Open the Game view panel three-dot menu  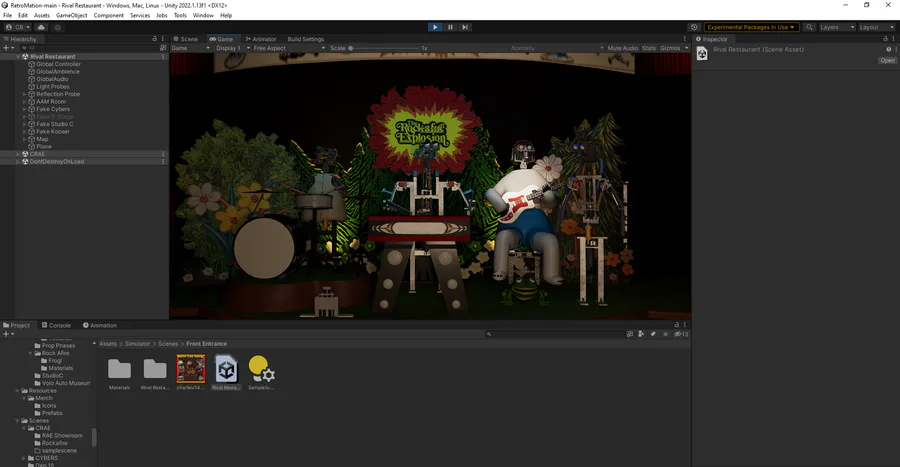pyautogui.click(x=685, y=38)
